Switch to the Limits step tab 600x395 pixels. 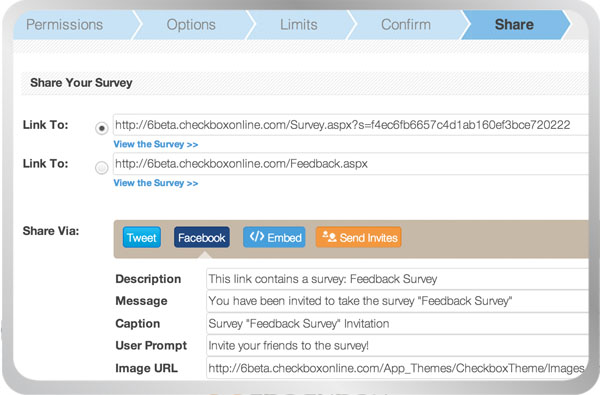click(299, 25)
